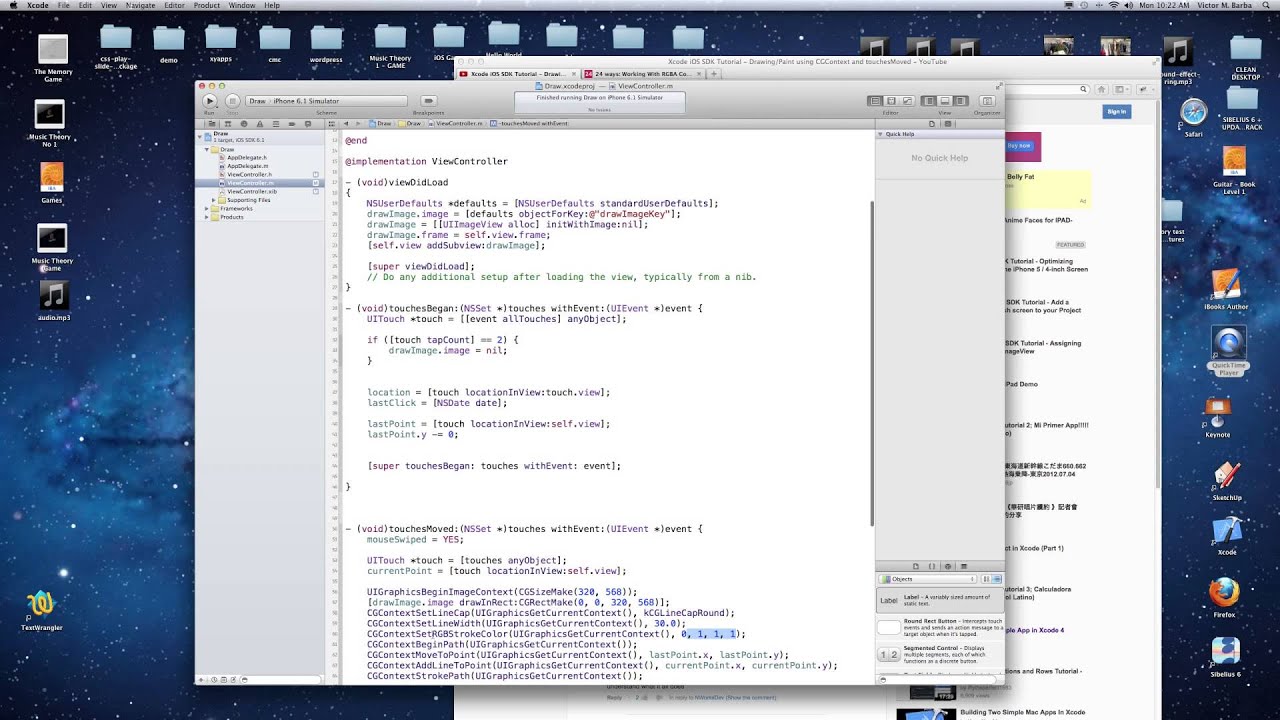Show the Project navigator

tap(212, 124)
